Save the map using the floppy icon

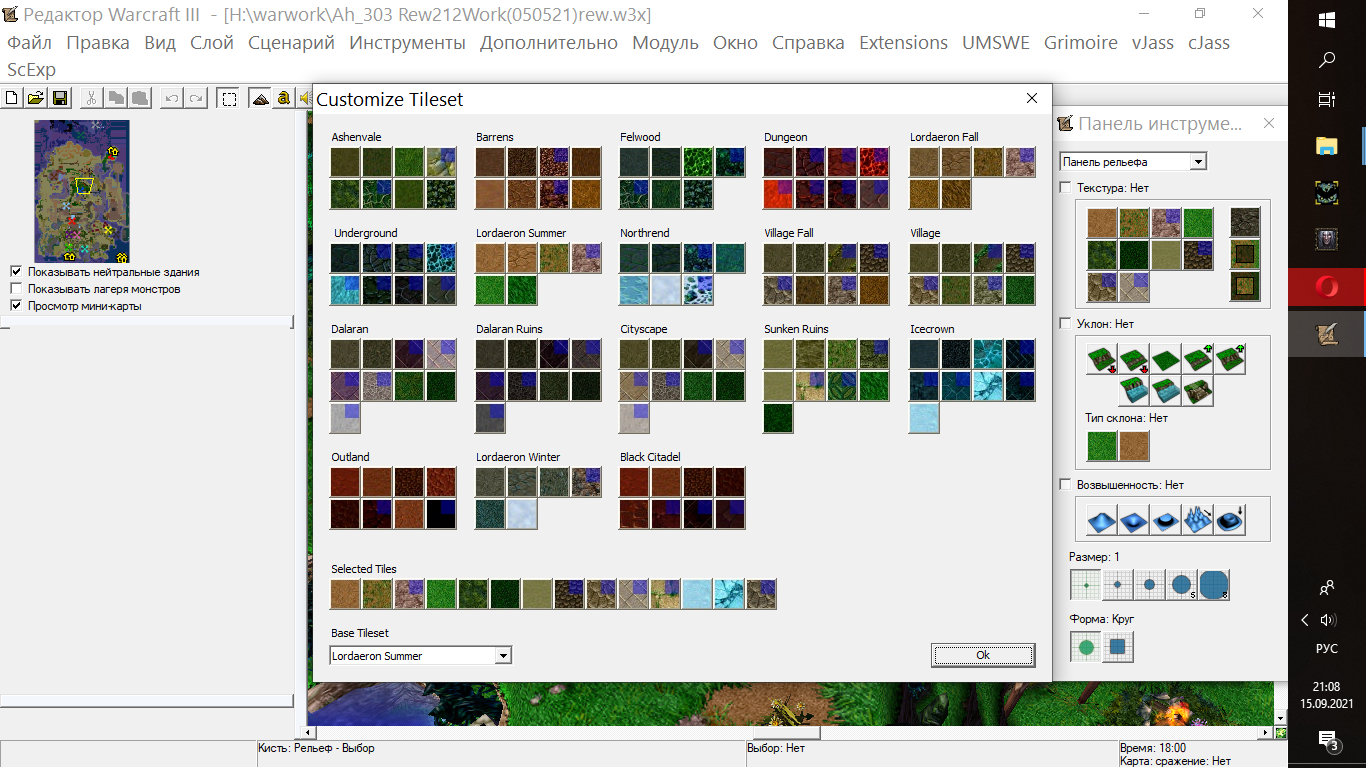tap(60, 98)
